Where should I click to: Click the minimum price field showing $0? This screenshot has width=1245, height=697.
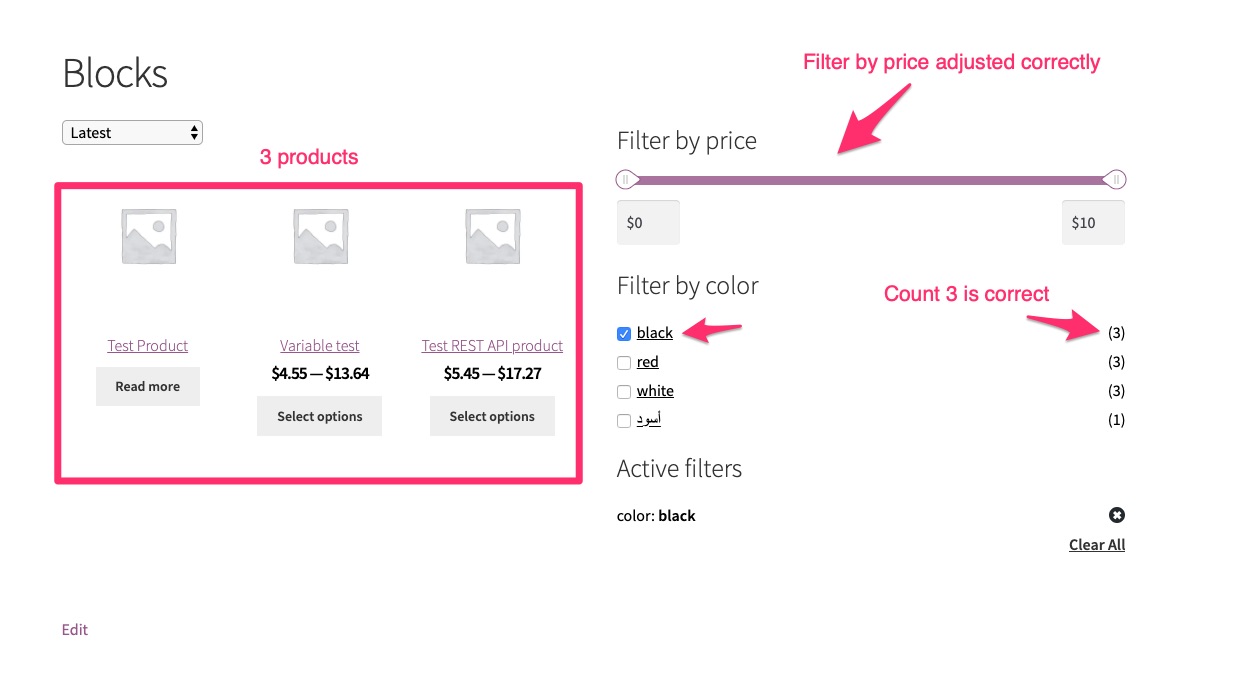pyautogui.click(x=647, y=222)
